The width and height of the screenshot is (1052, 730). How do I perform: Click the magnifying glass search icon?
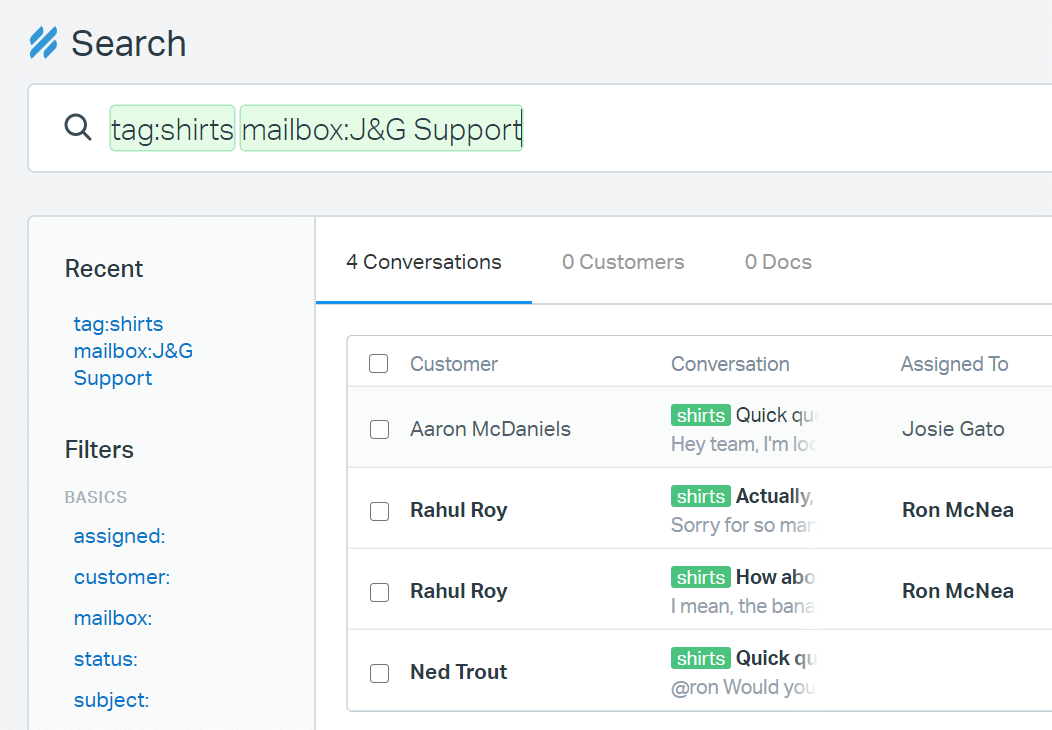coord(77,128)
